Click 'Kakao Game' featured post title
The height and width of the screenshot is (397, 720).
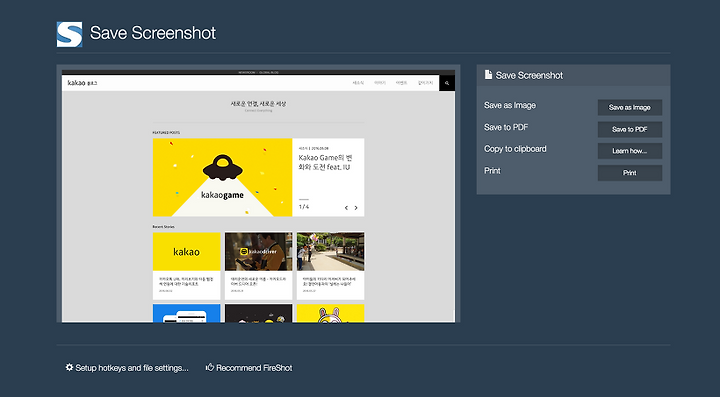[x=326, y=162]
